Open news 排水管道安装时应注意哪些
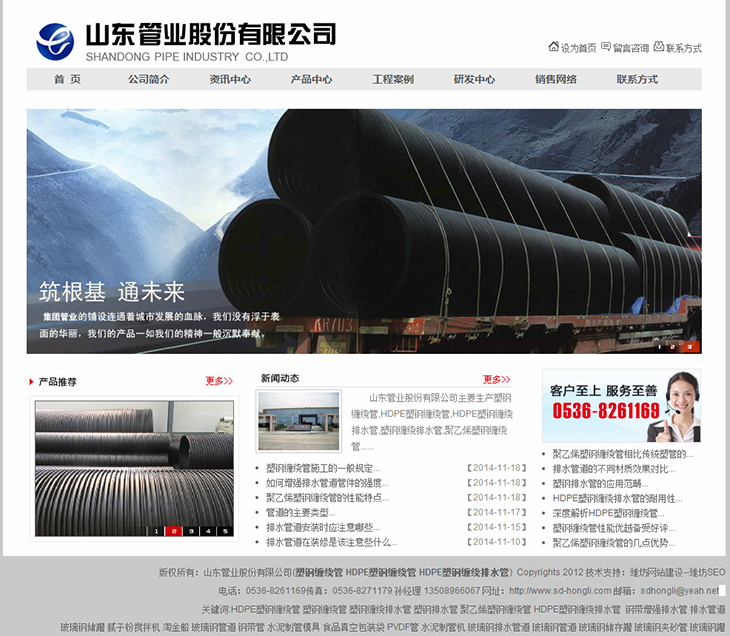 [323, 528]
